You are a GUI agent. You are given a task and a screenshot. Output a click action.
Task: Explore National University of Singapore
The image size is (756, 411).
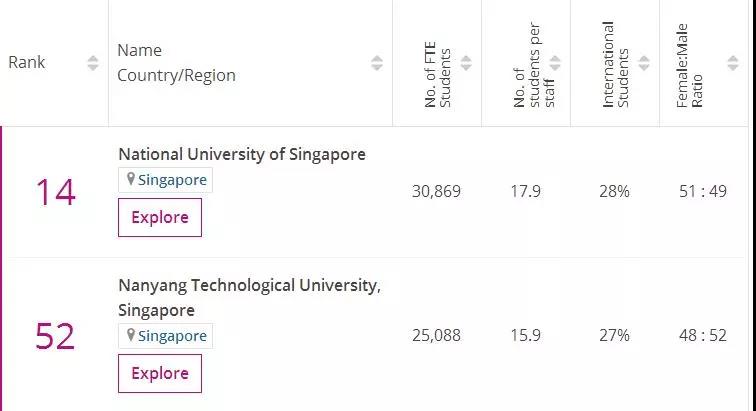click(160, 217)
